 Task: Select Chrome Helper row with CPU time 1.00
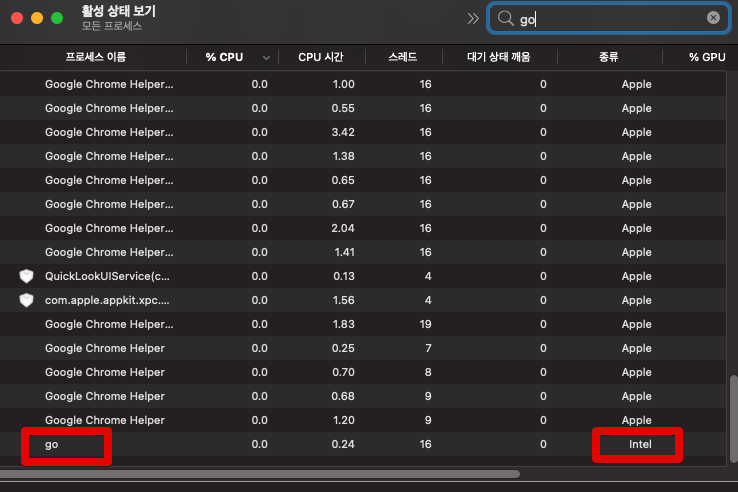click(362, 84)
